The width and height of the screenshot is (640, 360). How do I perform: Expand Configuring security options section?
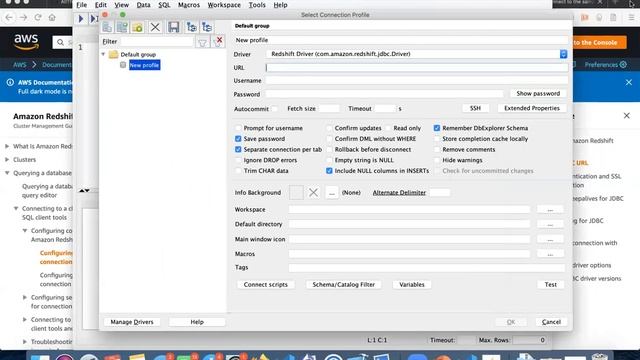click(x=25, y=298)
